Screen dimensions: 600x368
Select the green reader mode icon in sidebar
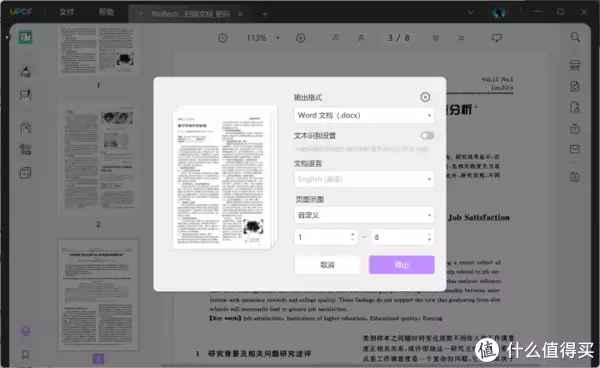26,37
